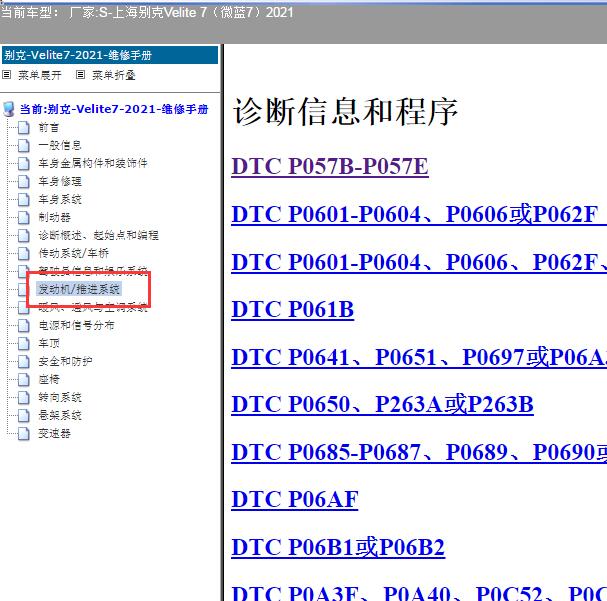This screenshot has height=601, width=607.
Task: Expand all menus with 菜单展开
Action: pos(39,75)
